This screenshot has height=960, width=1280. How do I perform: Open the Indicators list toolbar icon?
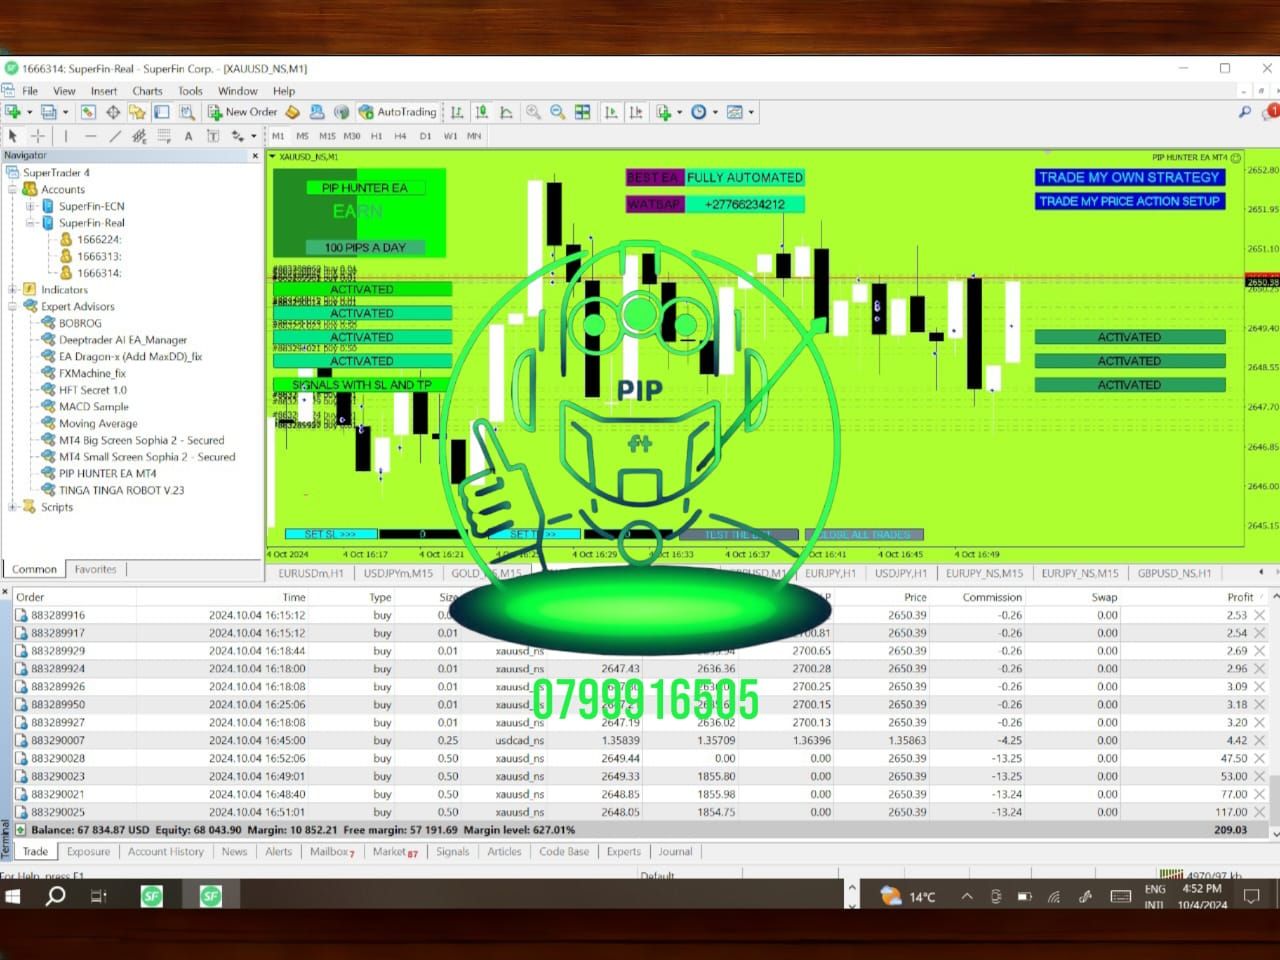664,112
